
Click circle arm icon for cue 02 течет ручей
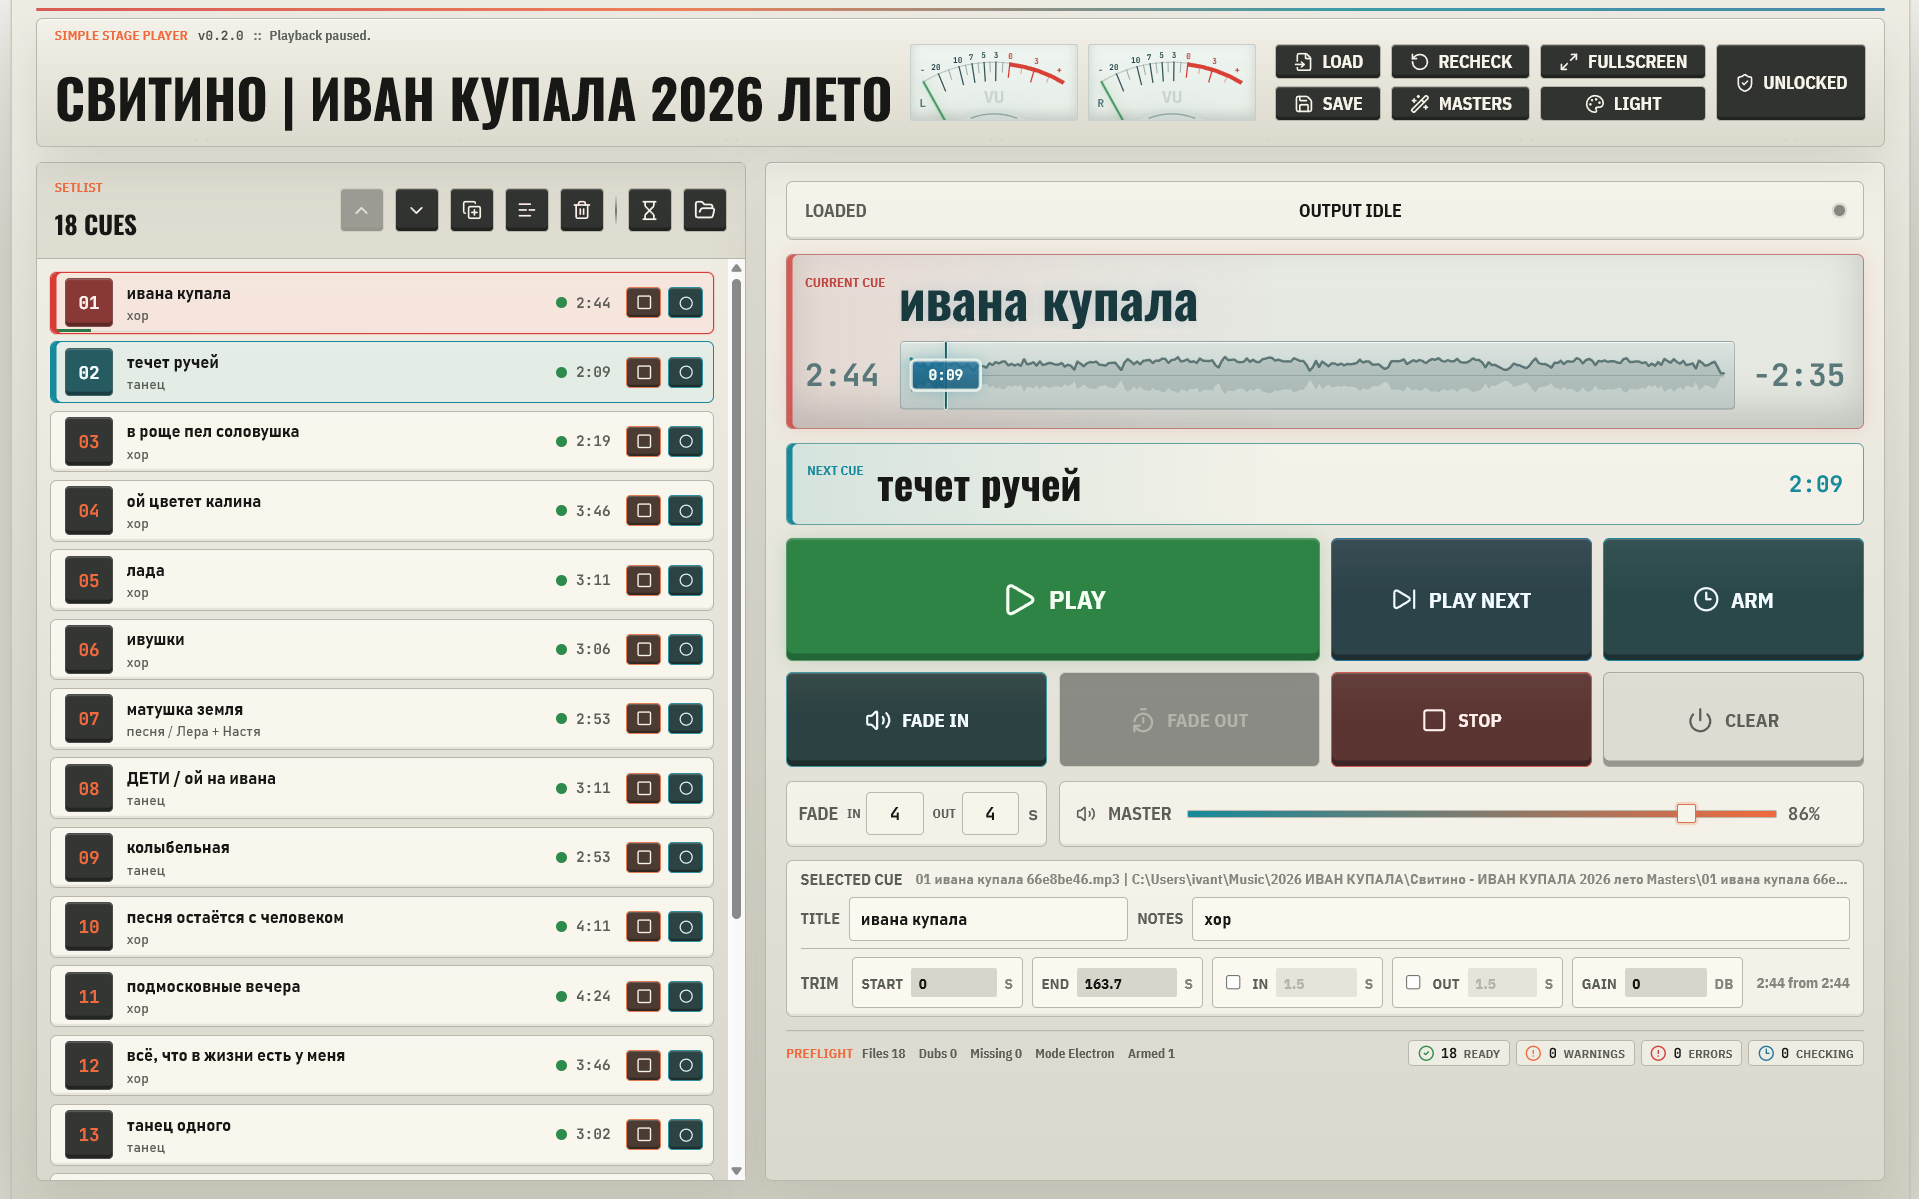[686, 372]
